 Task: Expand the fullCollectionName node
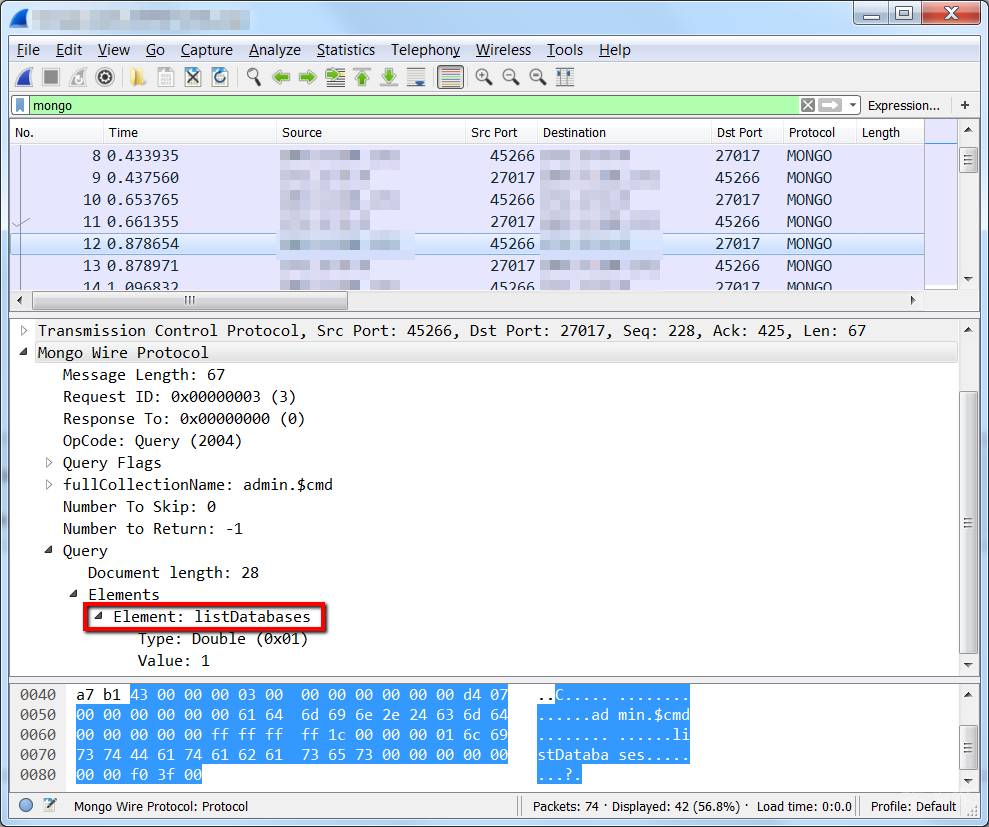point(49,484)
